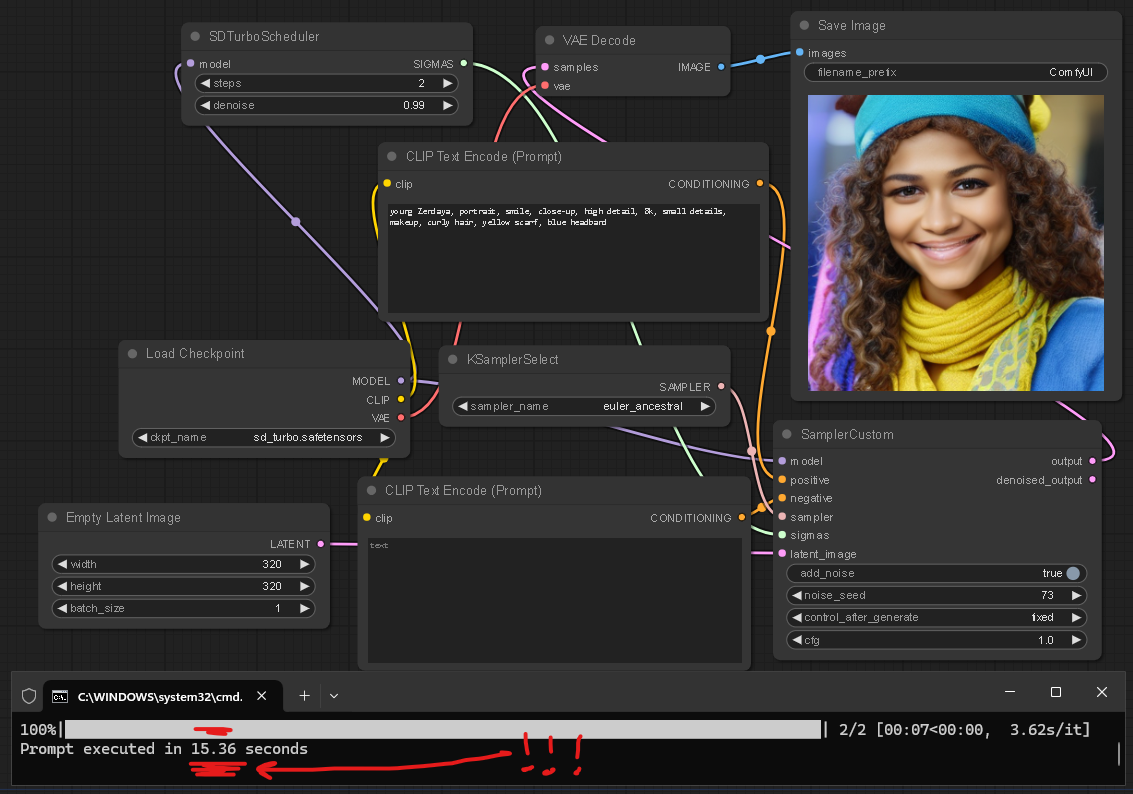This screenshot has height=794, width=1133.
Task: Click the positive prompt text box
Action: (573, 260)
